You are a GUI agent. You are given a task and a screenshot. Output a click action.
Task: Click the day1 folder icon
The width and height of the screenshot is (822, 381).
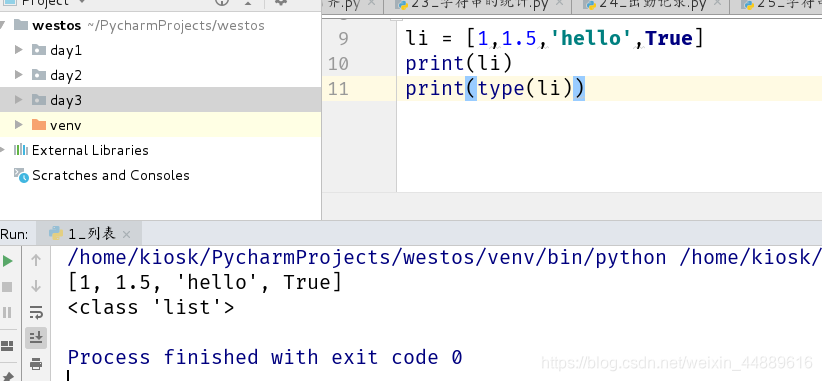point(39,50)
